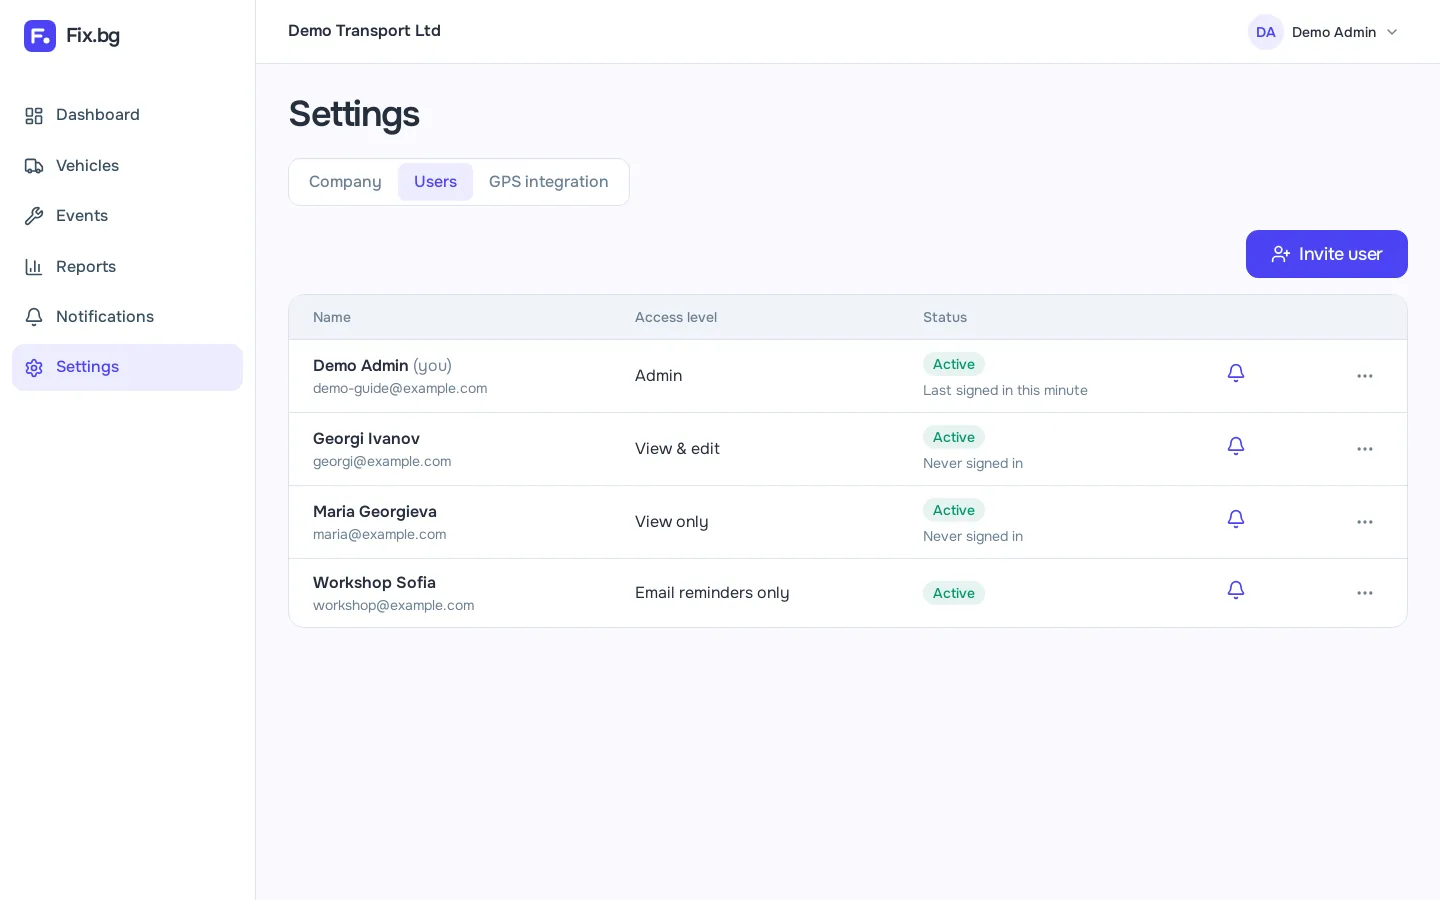The image size is (1440, 900).
Task: Go to Notifications in sidebar
Action: (x=127, y=317)
